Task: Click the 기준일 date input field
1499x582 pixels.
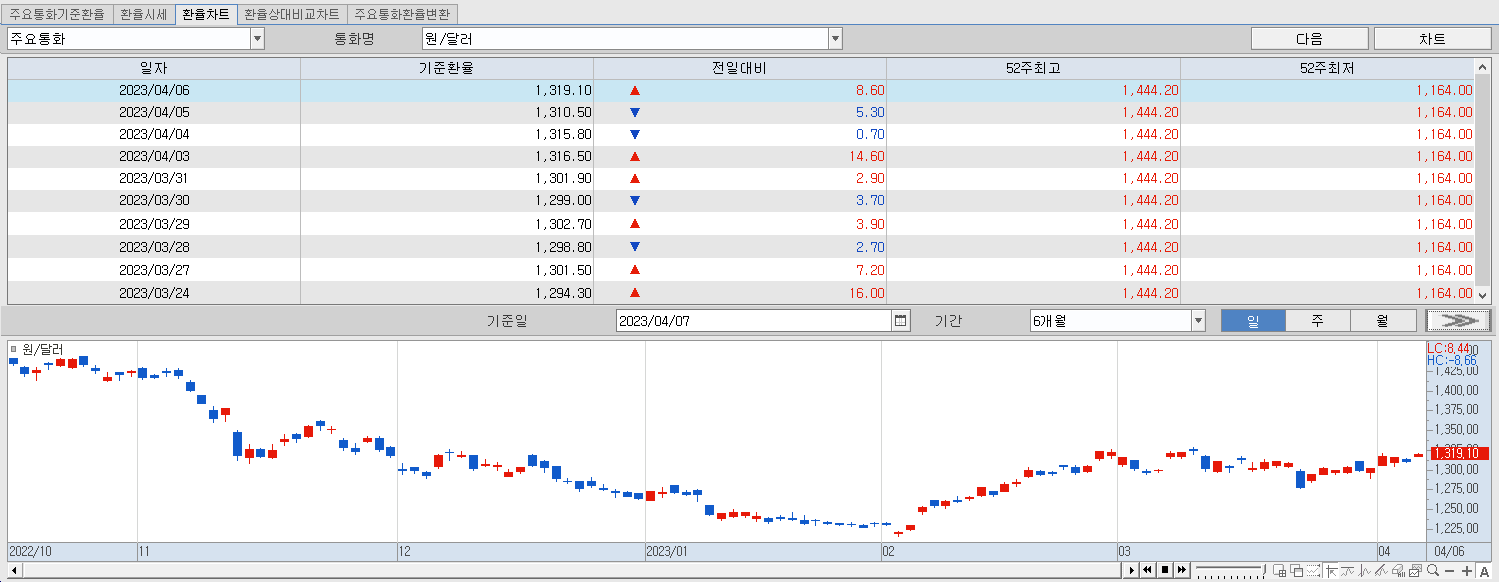Action: pos(753,321)
